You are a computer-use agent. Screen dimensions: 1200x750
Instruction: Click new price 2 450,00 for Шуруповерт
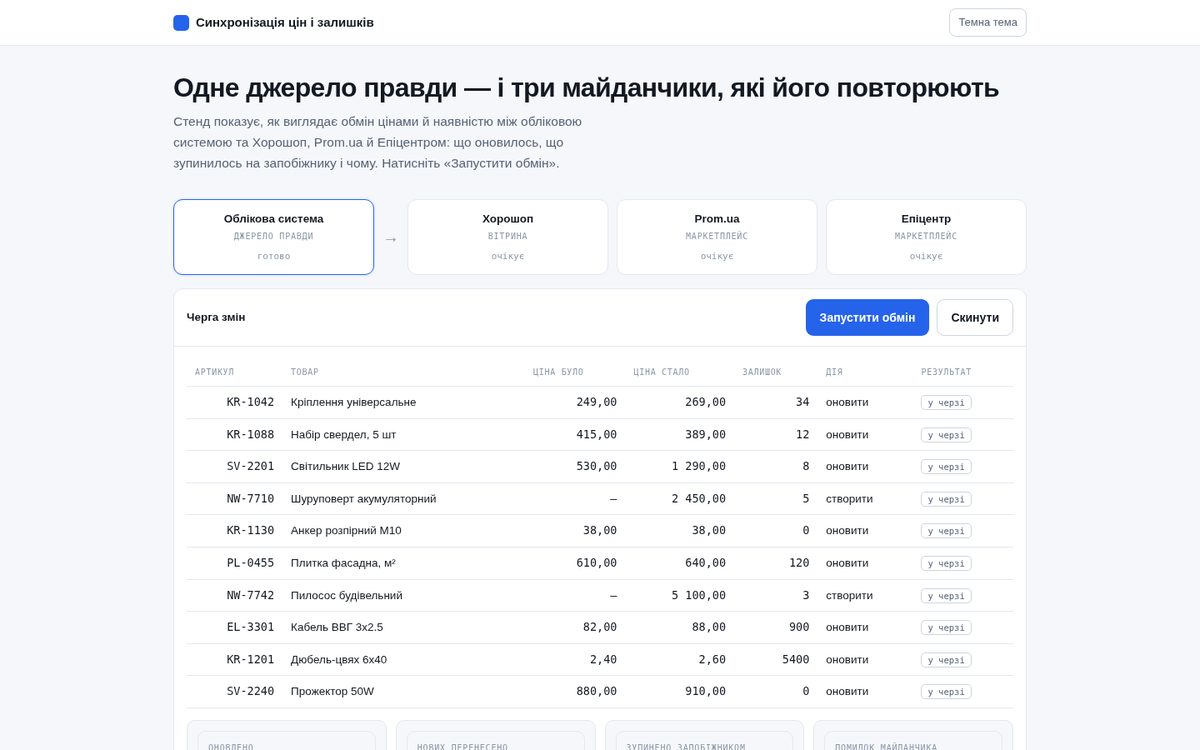699,498
